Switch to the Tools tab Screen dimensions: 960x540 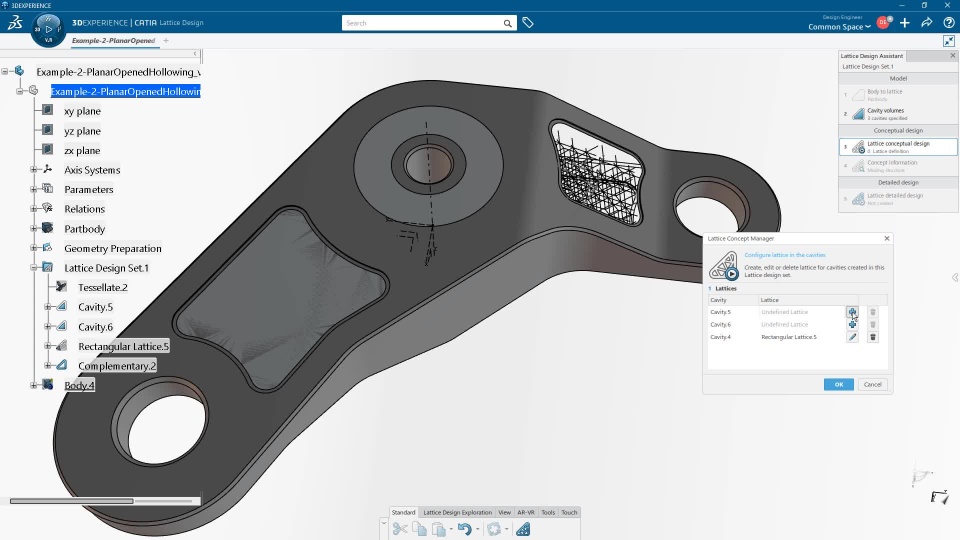548,512
